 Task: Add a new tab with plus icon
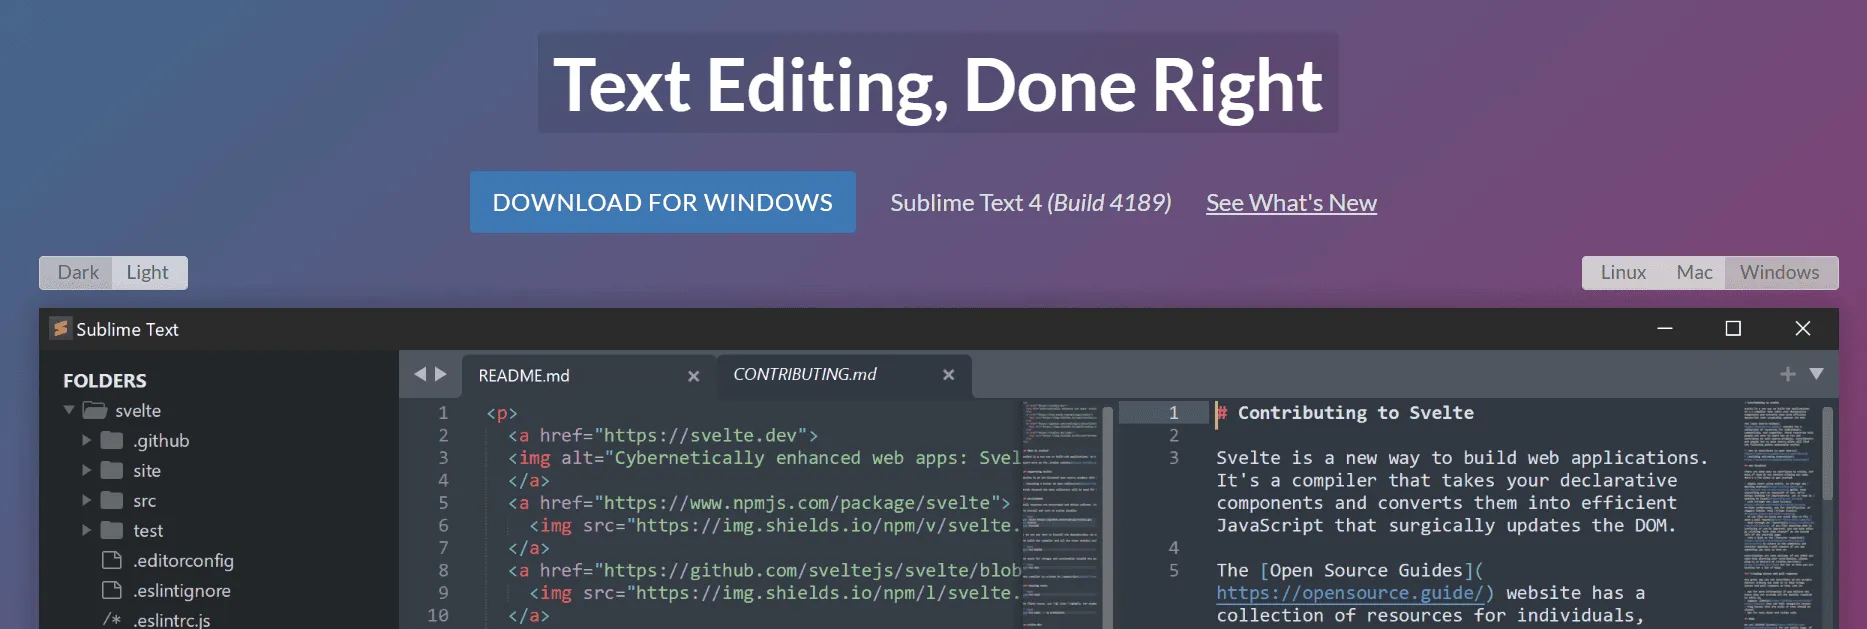1788,374
